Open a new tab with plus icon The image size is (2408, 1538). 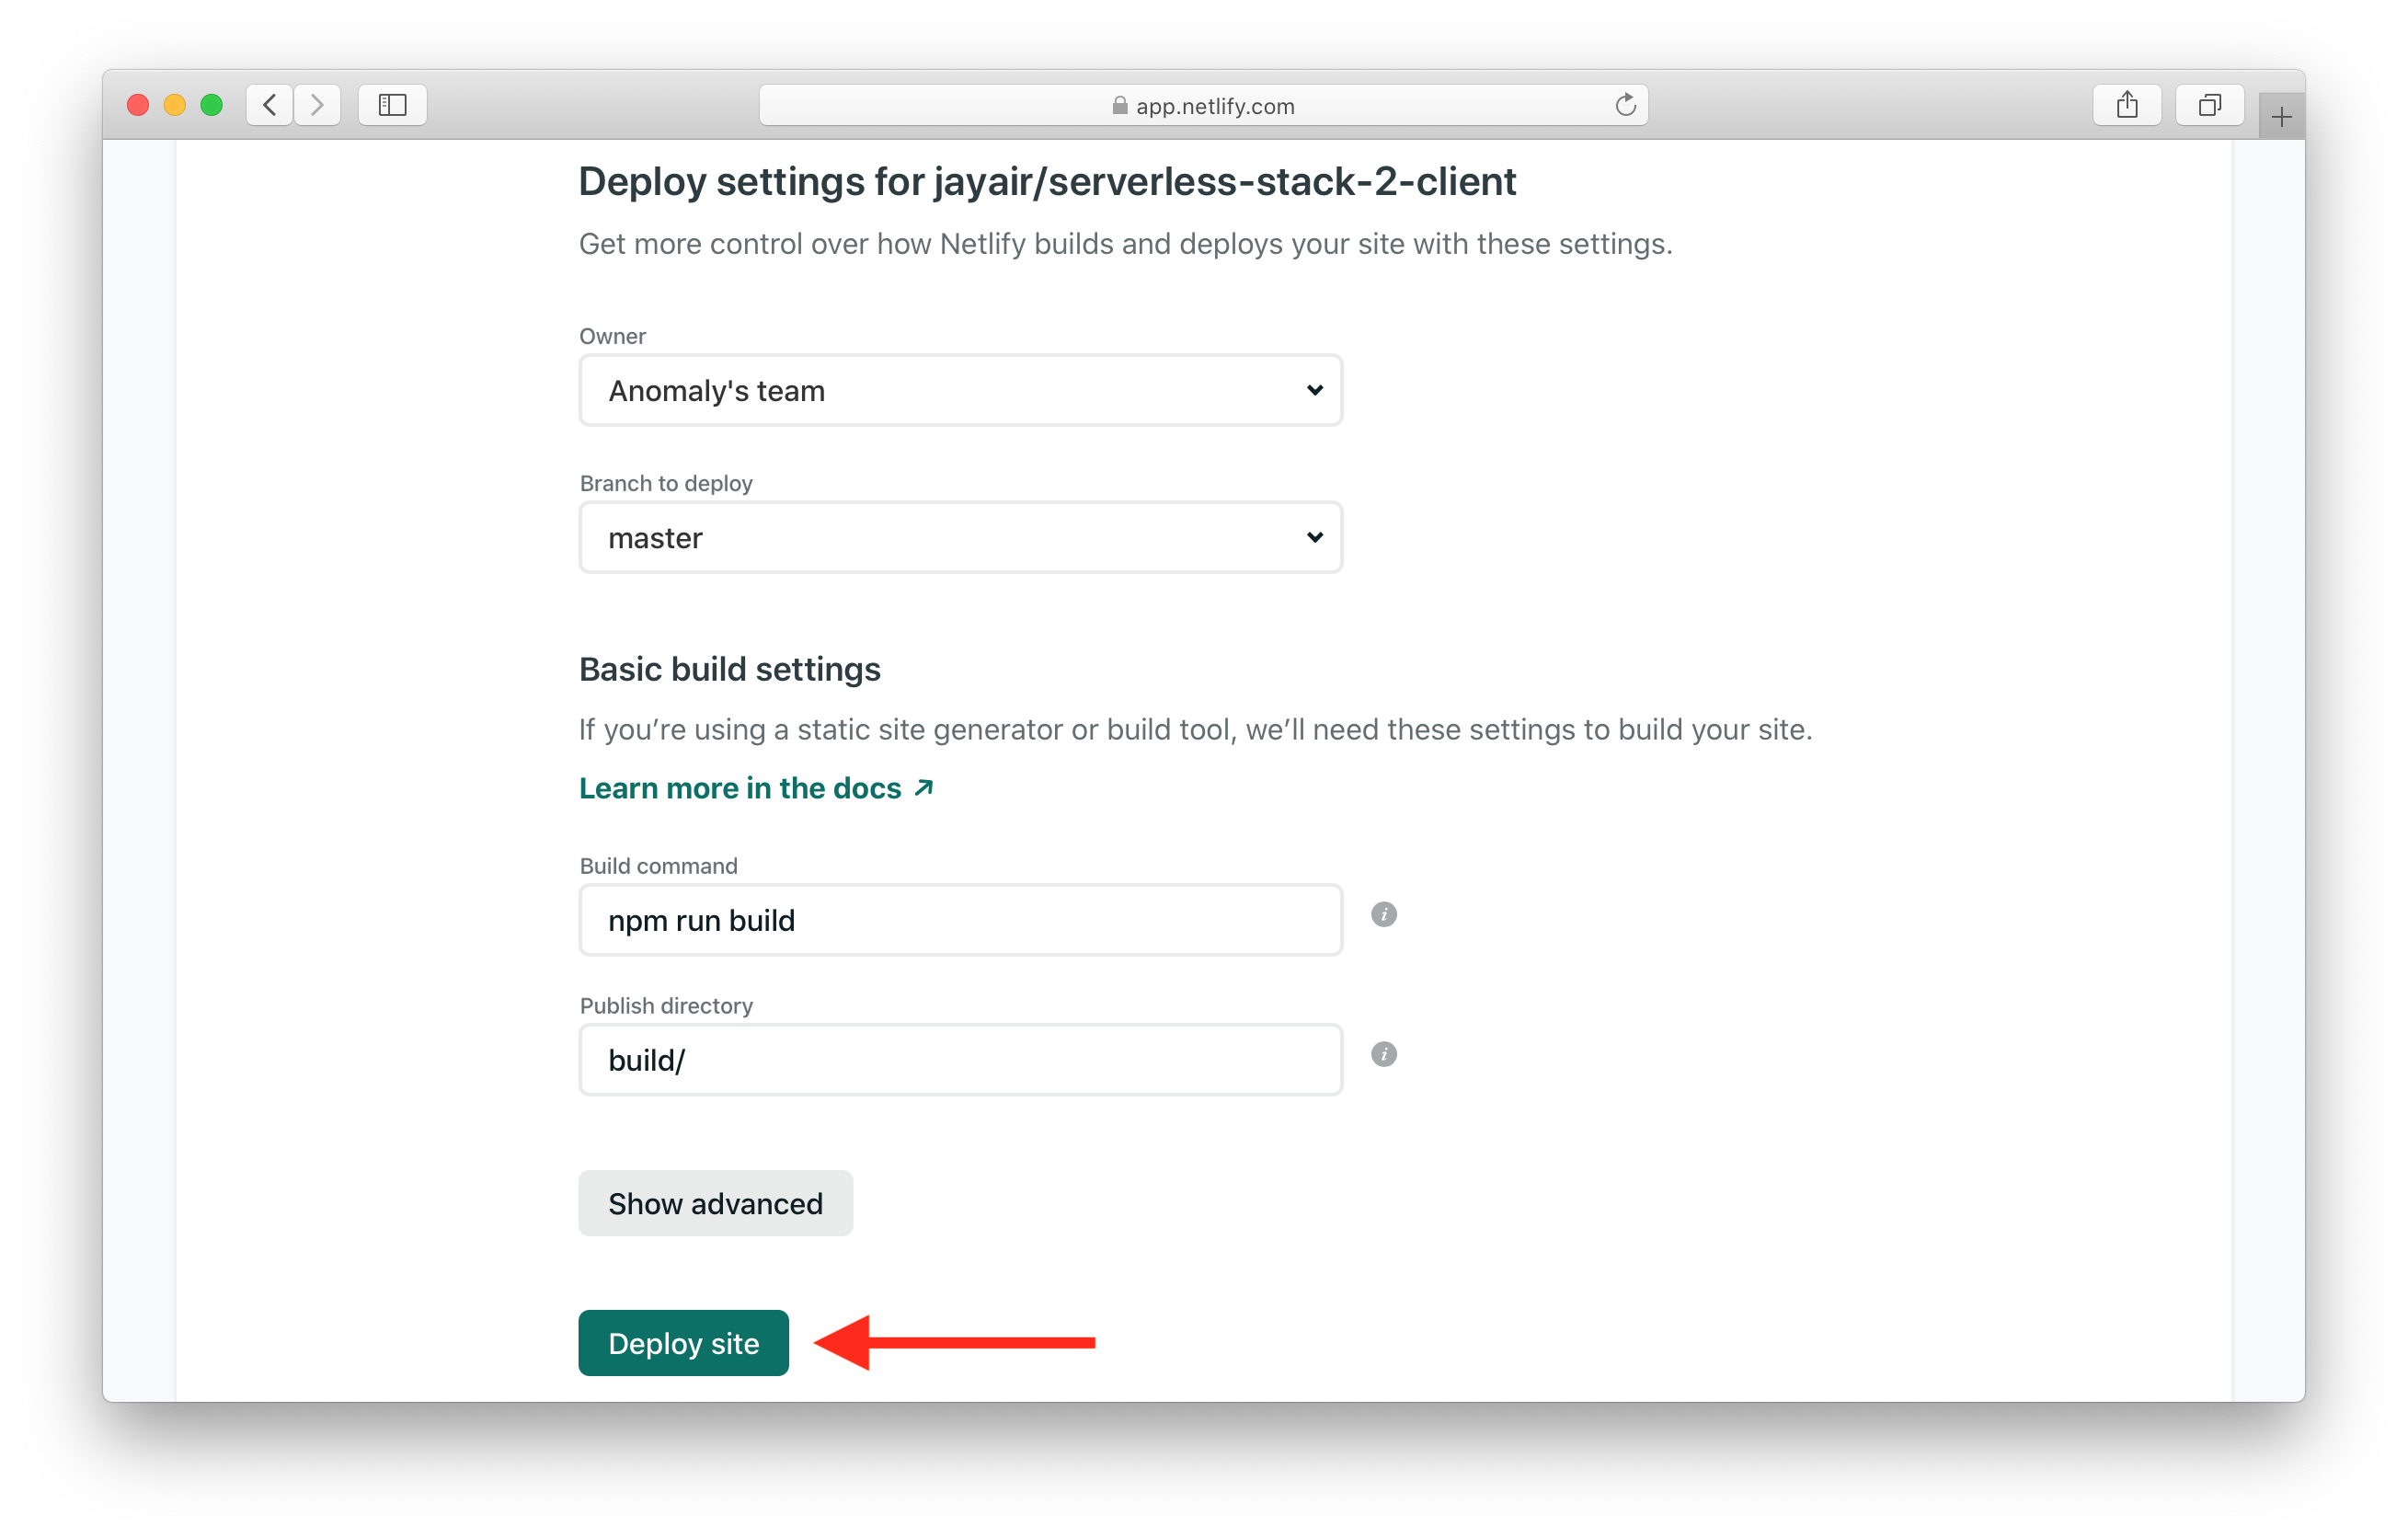[2281, 118]
